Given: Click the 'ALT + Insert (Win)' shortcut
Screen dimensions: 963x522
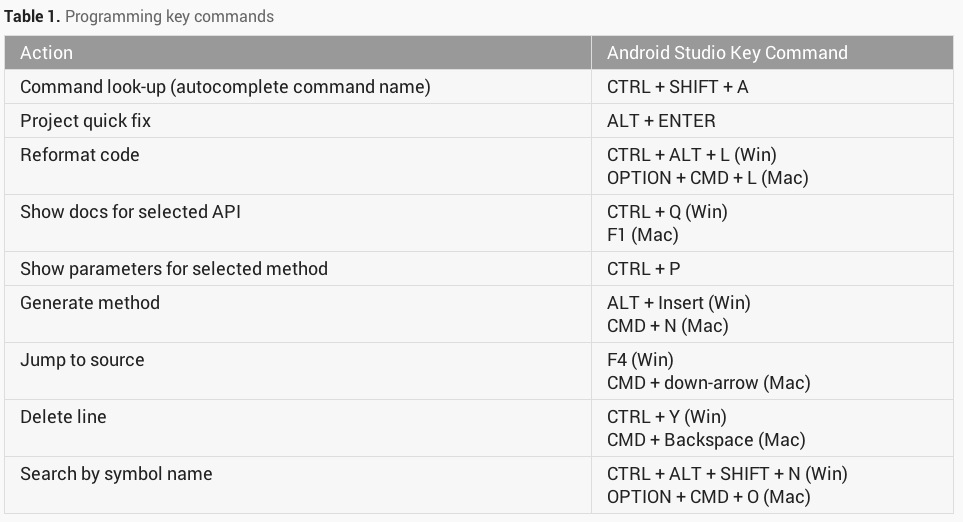Looking at the screenshot, I should pos(678,303).
